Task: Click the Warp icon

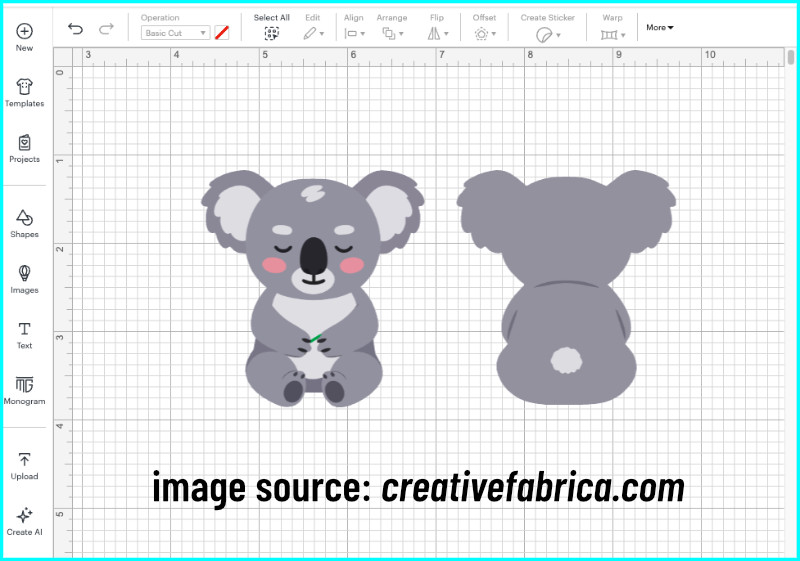Action: pos(609,35)
